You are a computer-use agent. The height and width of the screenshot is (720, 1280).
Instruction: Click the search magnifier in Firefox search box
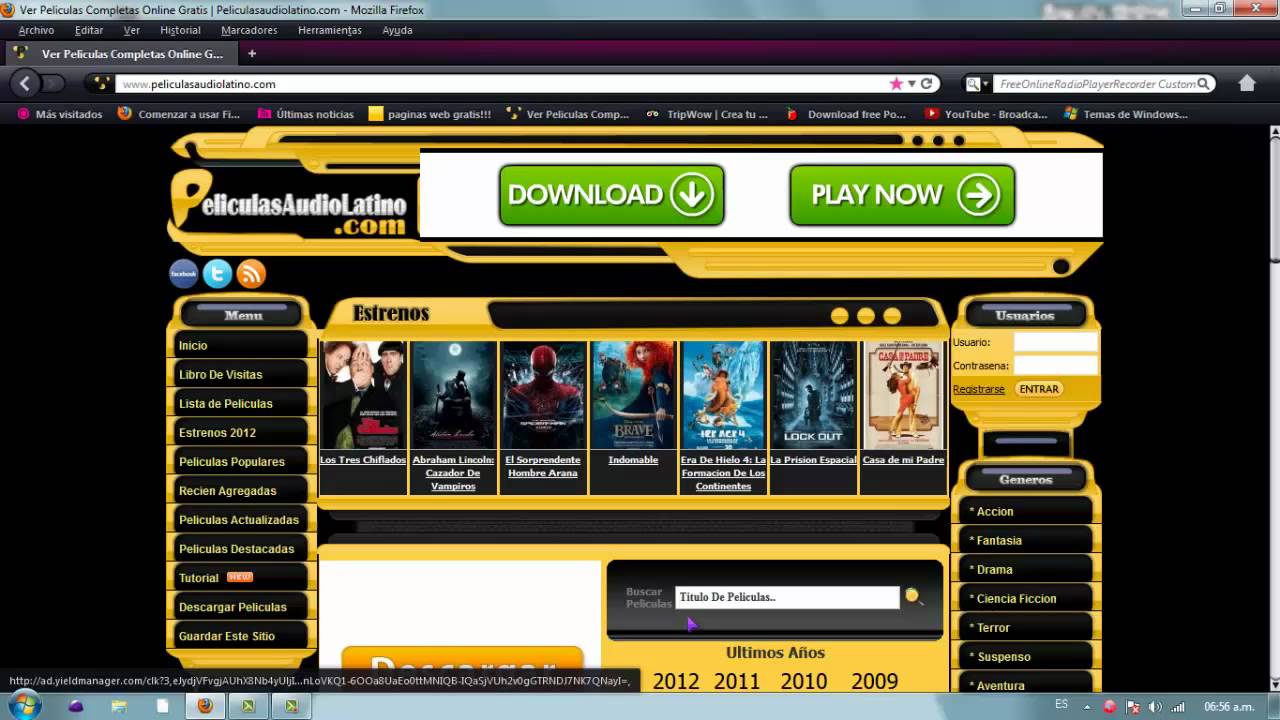pos(1204,84)
